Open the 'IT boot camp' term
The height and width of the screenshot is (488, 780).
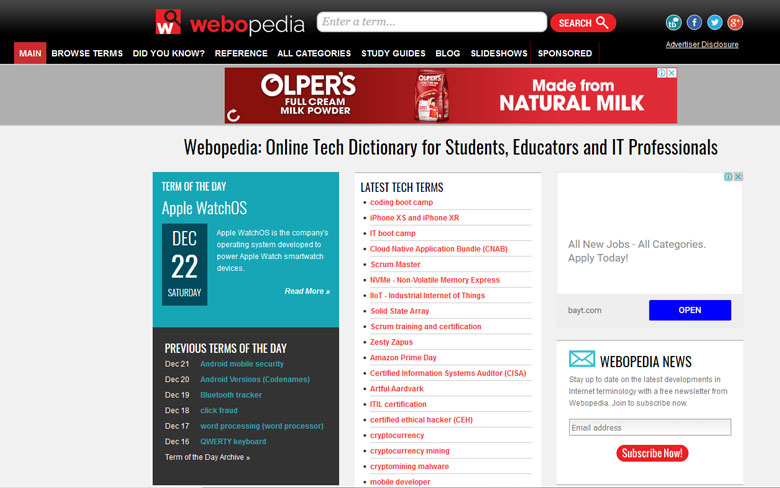click(x=392, y=233)
